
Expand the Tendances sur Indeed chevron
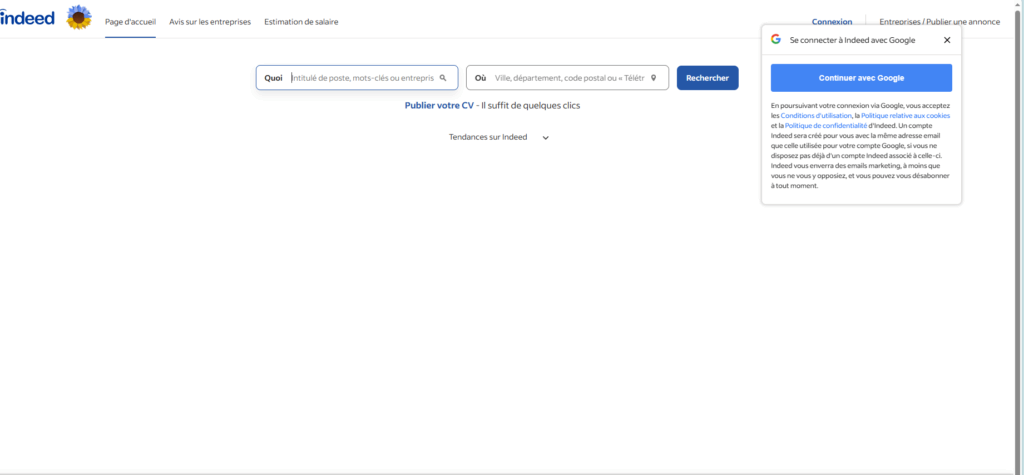click(x=545, y=138)
